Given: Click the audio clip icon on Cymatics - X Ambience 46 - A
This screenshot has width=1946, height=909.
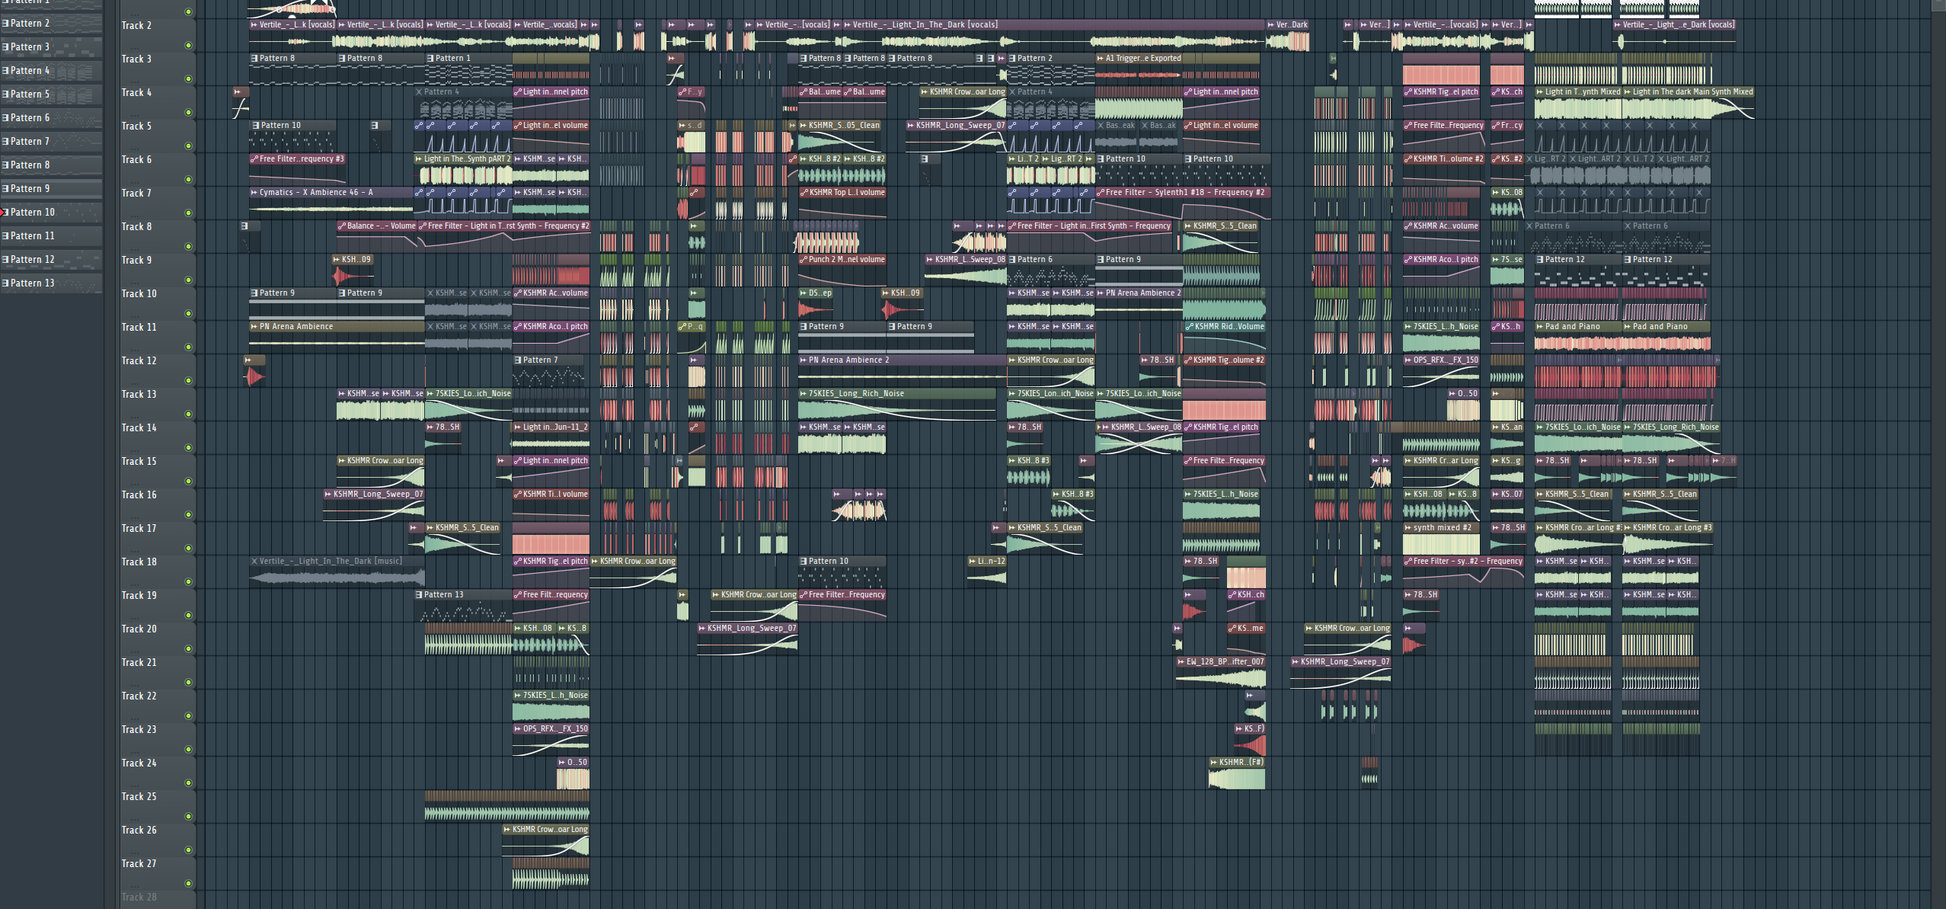Looking at the screenshot, I should [x=254, y=192].
